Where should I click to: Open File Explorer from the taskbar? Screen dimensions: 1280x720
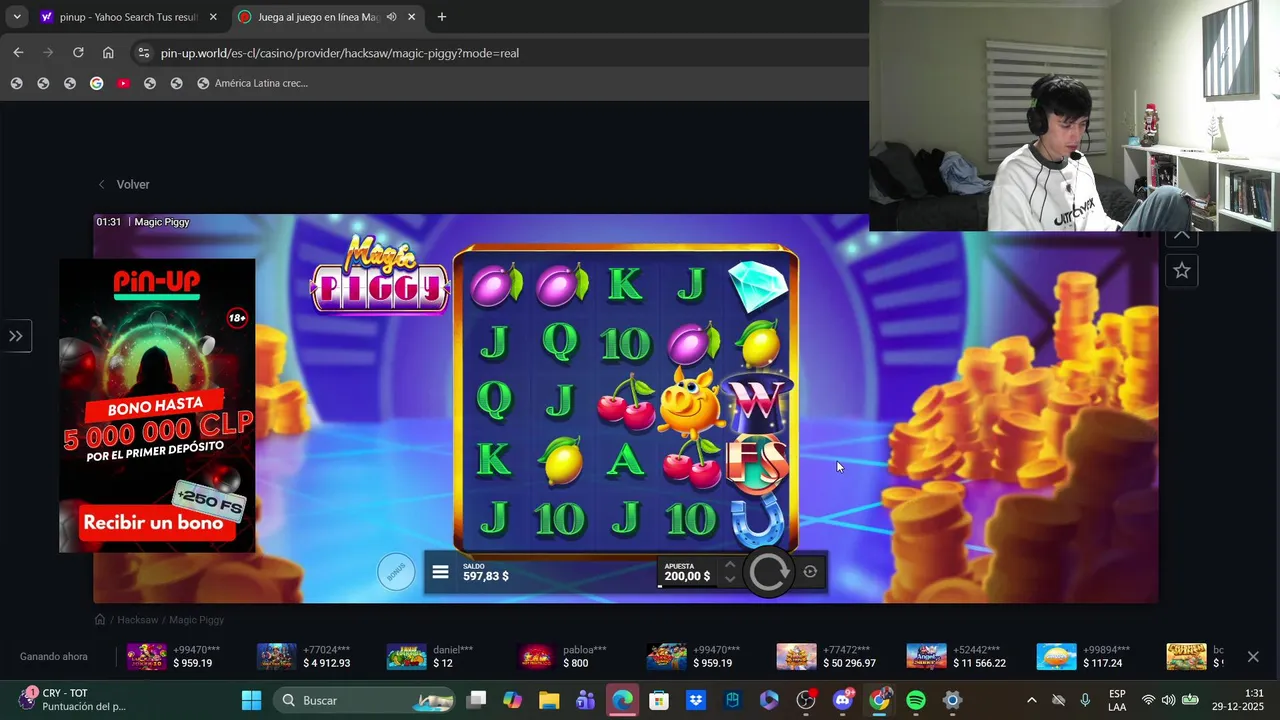coord(549,700)
